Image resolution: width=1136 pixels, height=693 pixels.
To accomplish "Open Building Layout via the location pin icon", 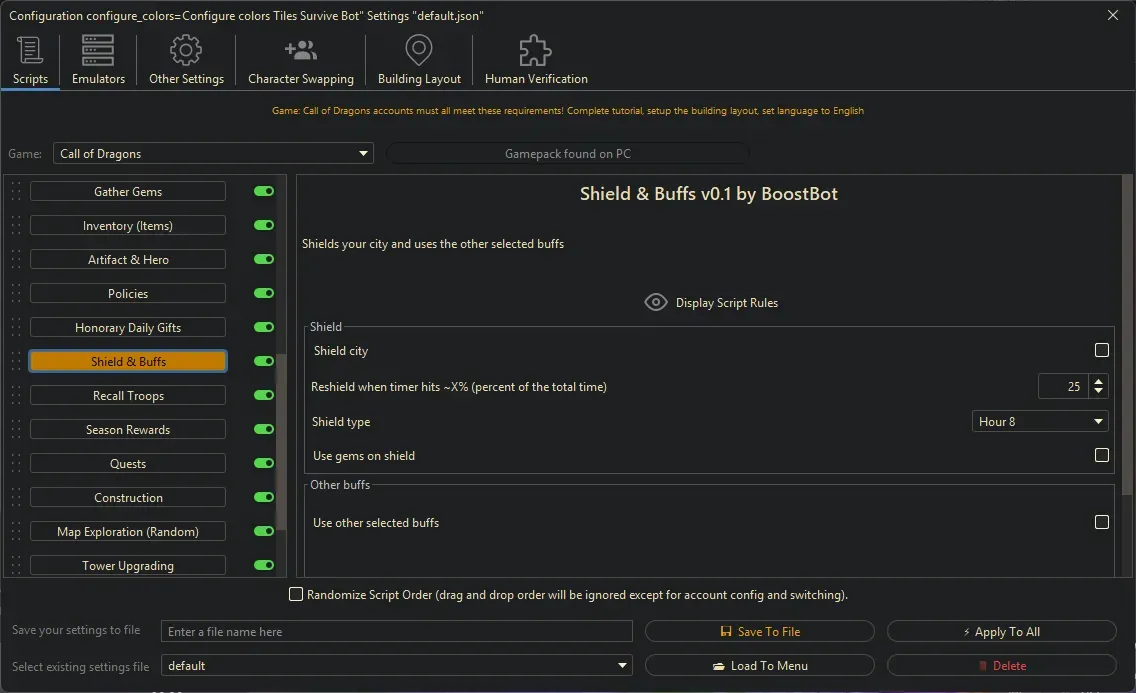I will point(418,49).
